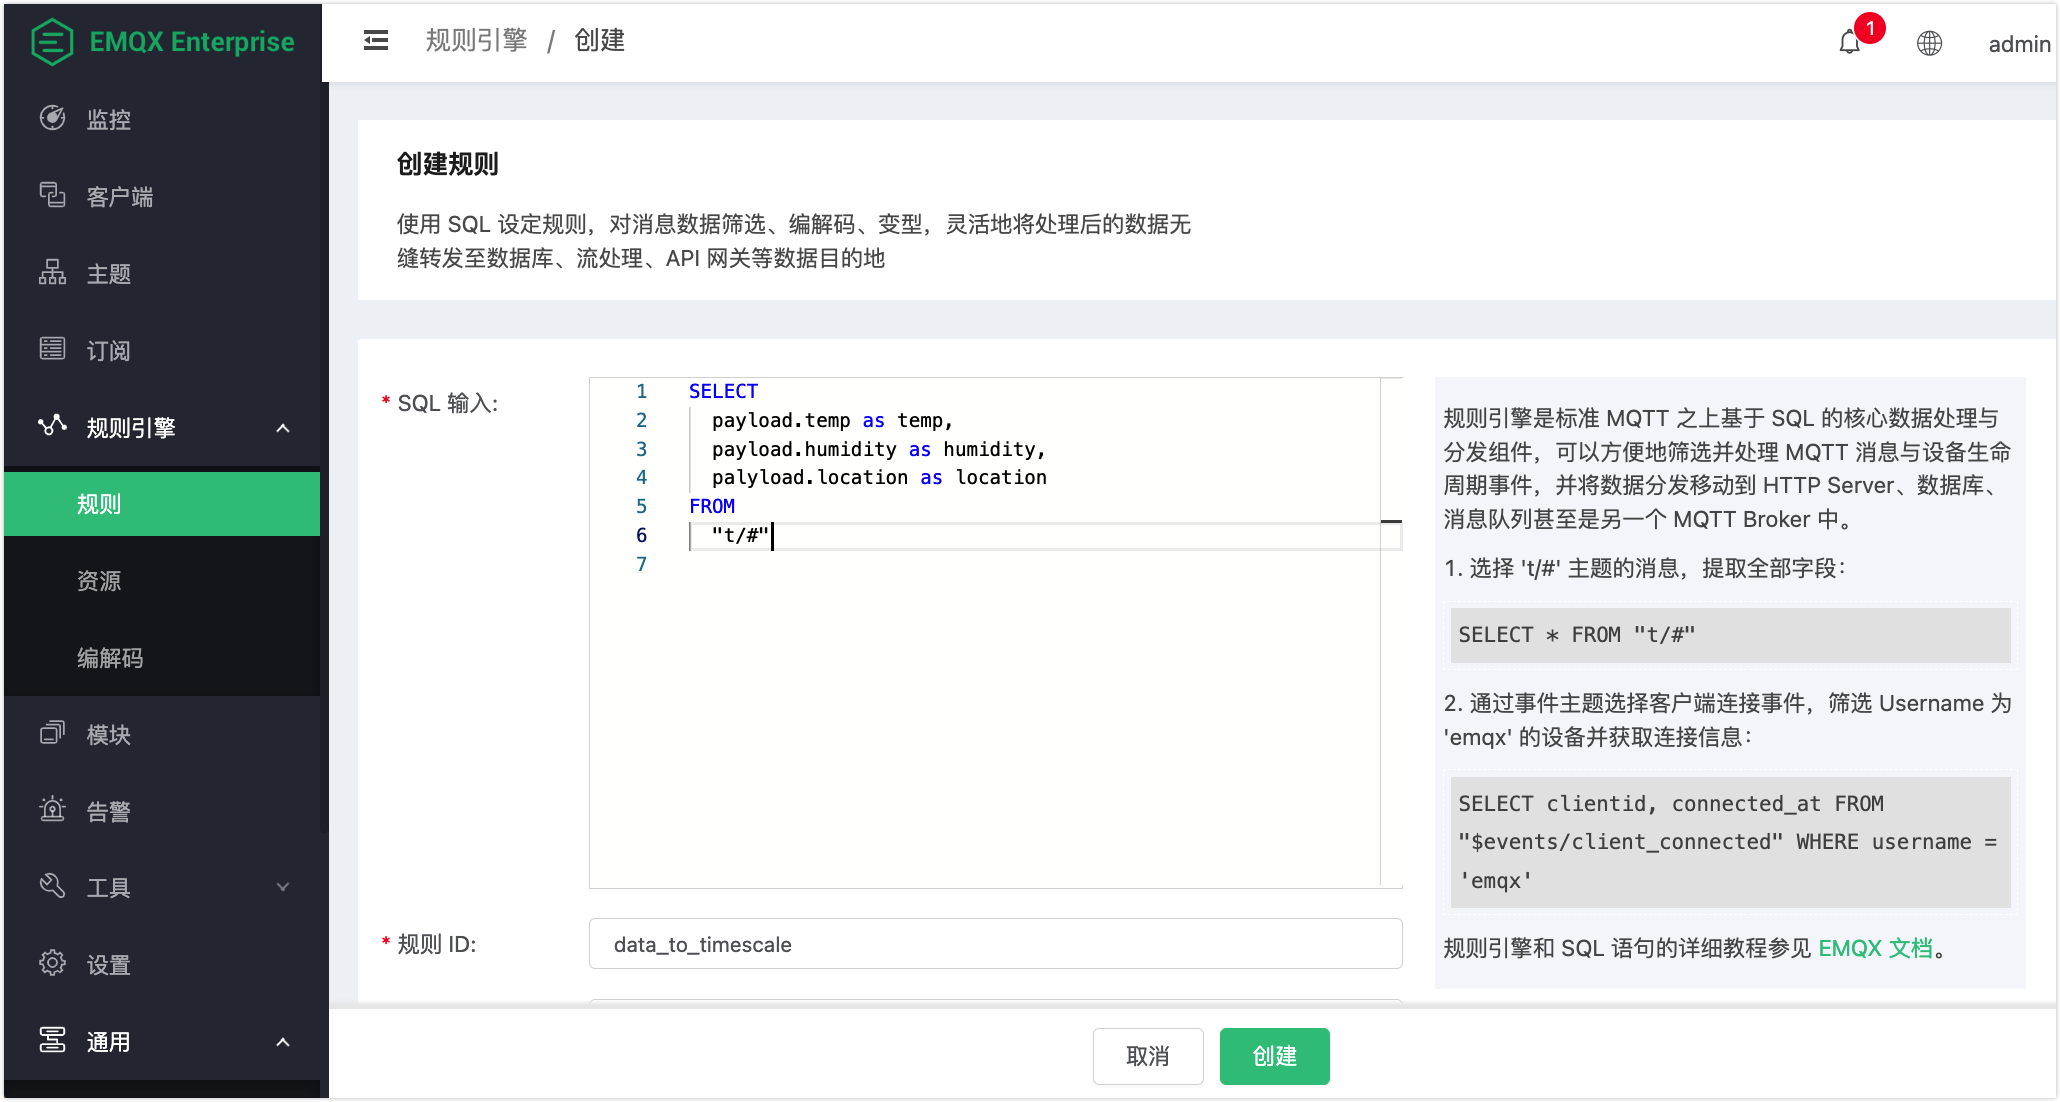The height and width of the screenshot is (1102, 2060).
Task: Click the 规则 ID input field
Action: tap(995, 944)
